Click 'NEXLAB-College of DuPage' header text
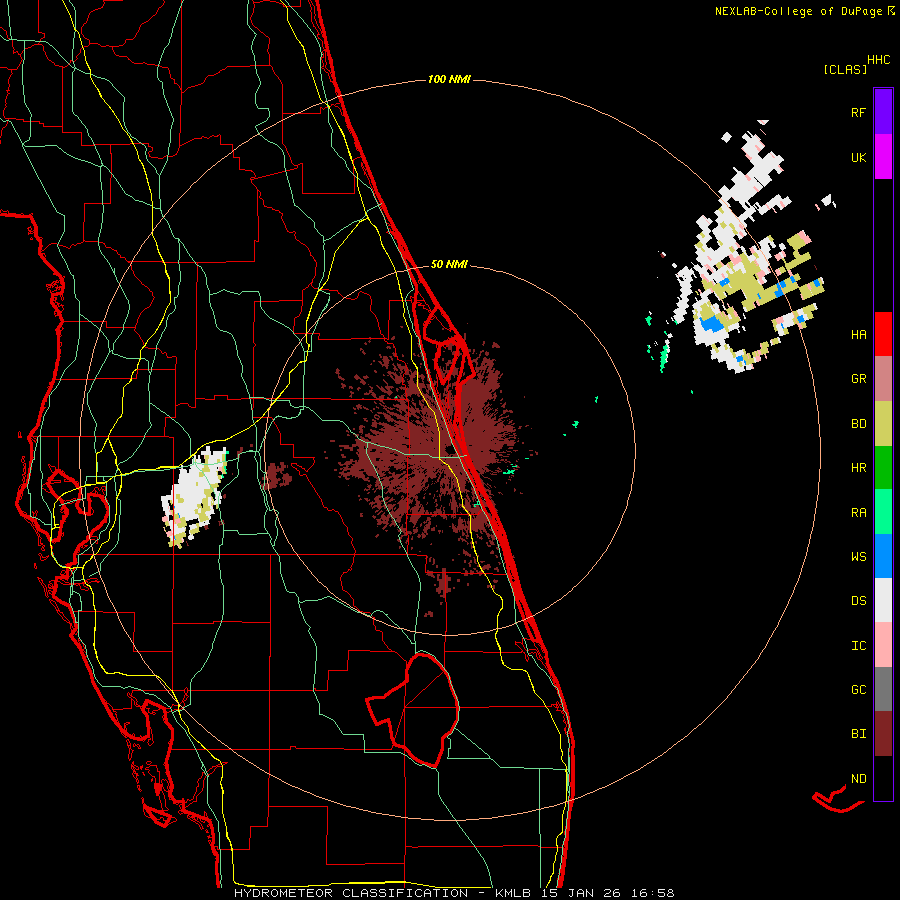The height and width of the screenshot is (900, 900). [x=799, y=11]
